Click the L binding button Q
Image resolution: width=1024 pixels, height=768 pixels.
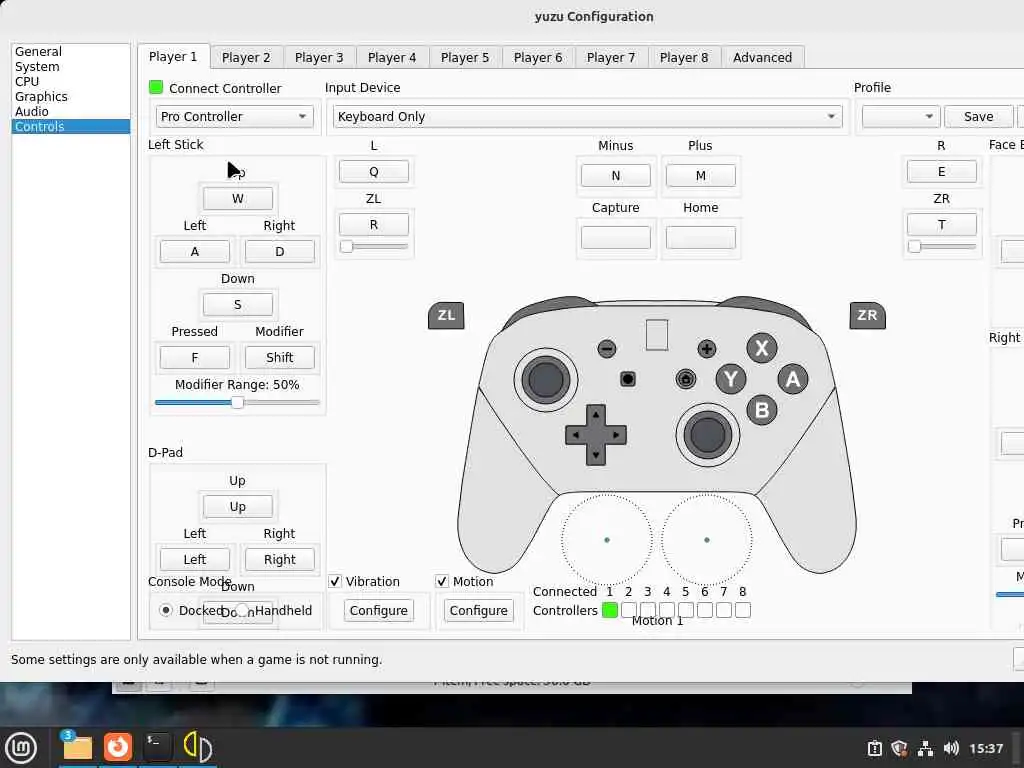[x=374, y=172]
